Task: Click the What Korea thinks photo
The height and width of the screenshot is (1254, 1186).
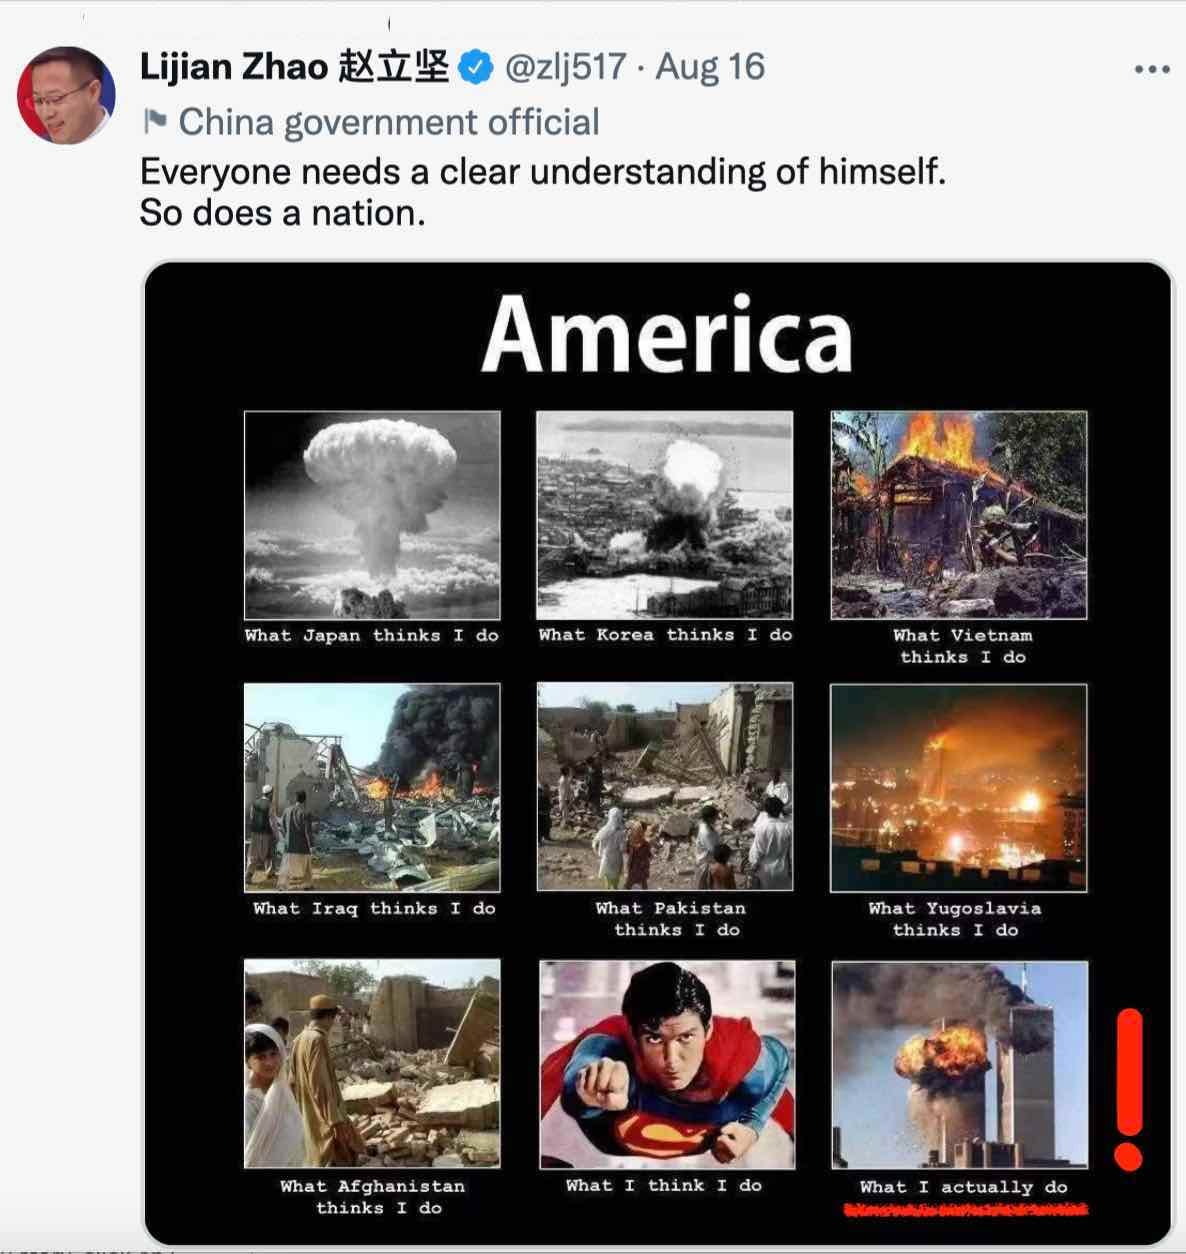Action: click(665, 515)
